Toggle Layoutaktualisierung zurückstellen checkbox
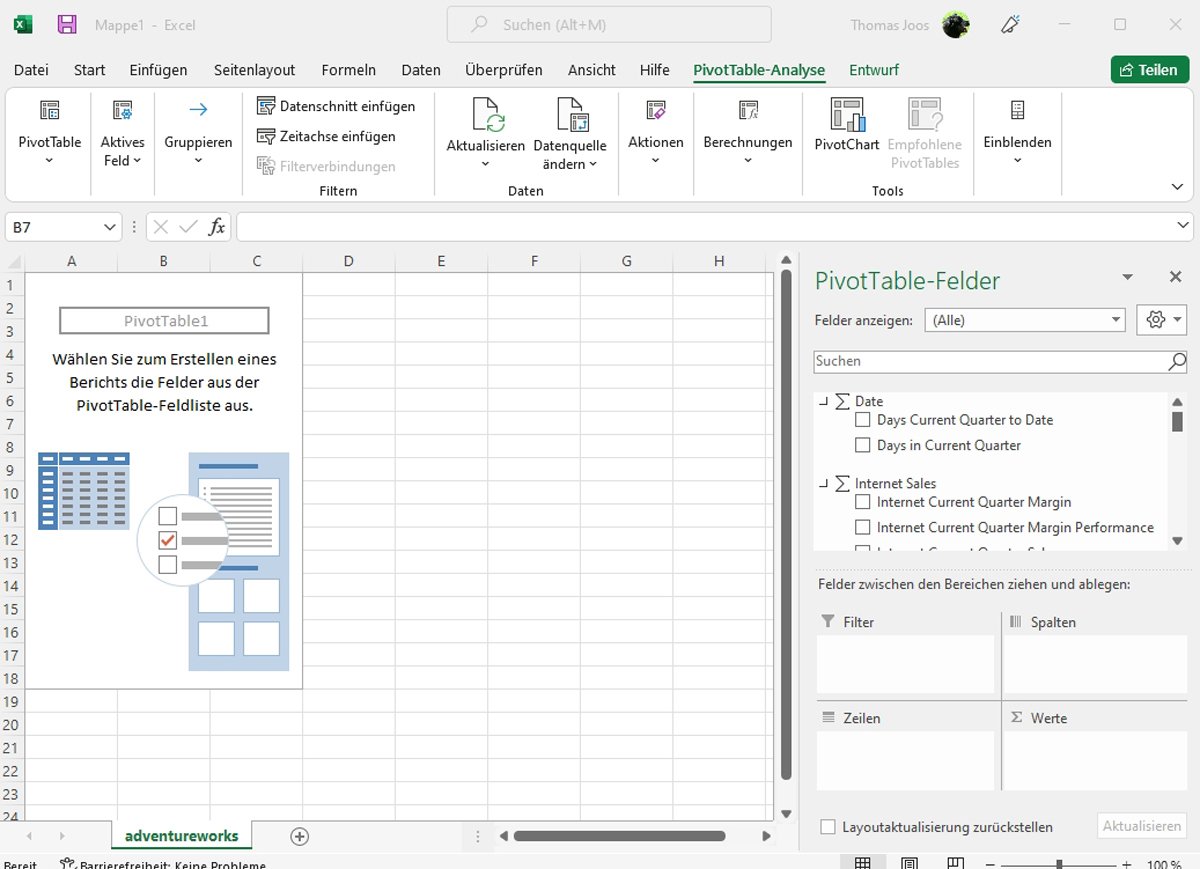This screenshot has height=869, width=1200. pos(828,827)
